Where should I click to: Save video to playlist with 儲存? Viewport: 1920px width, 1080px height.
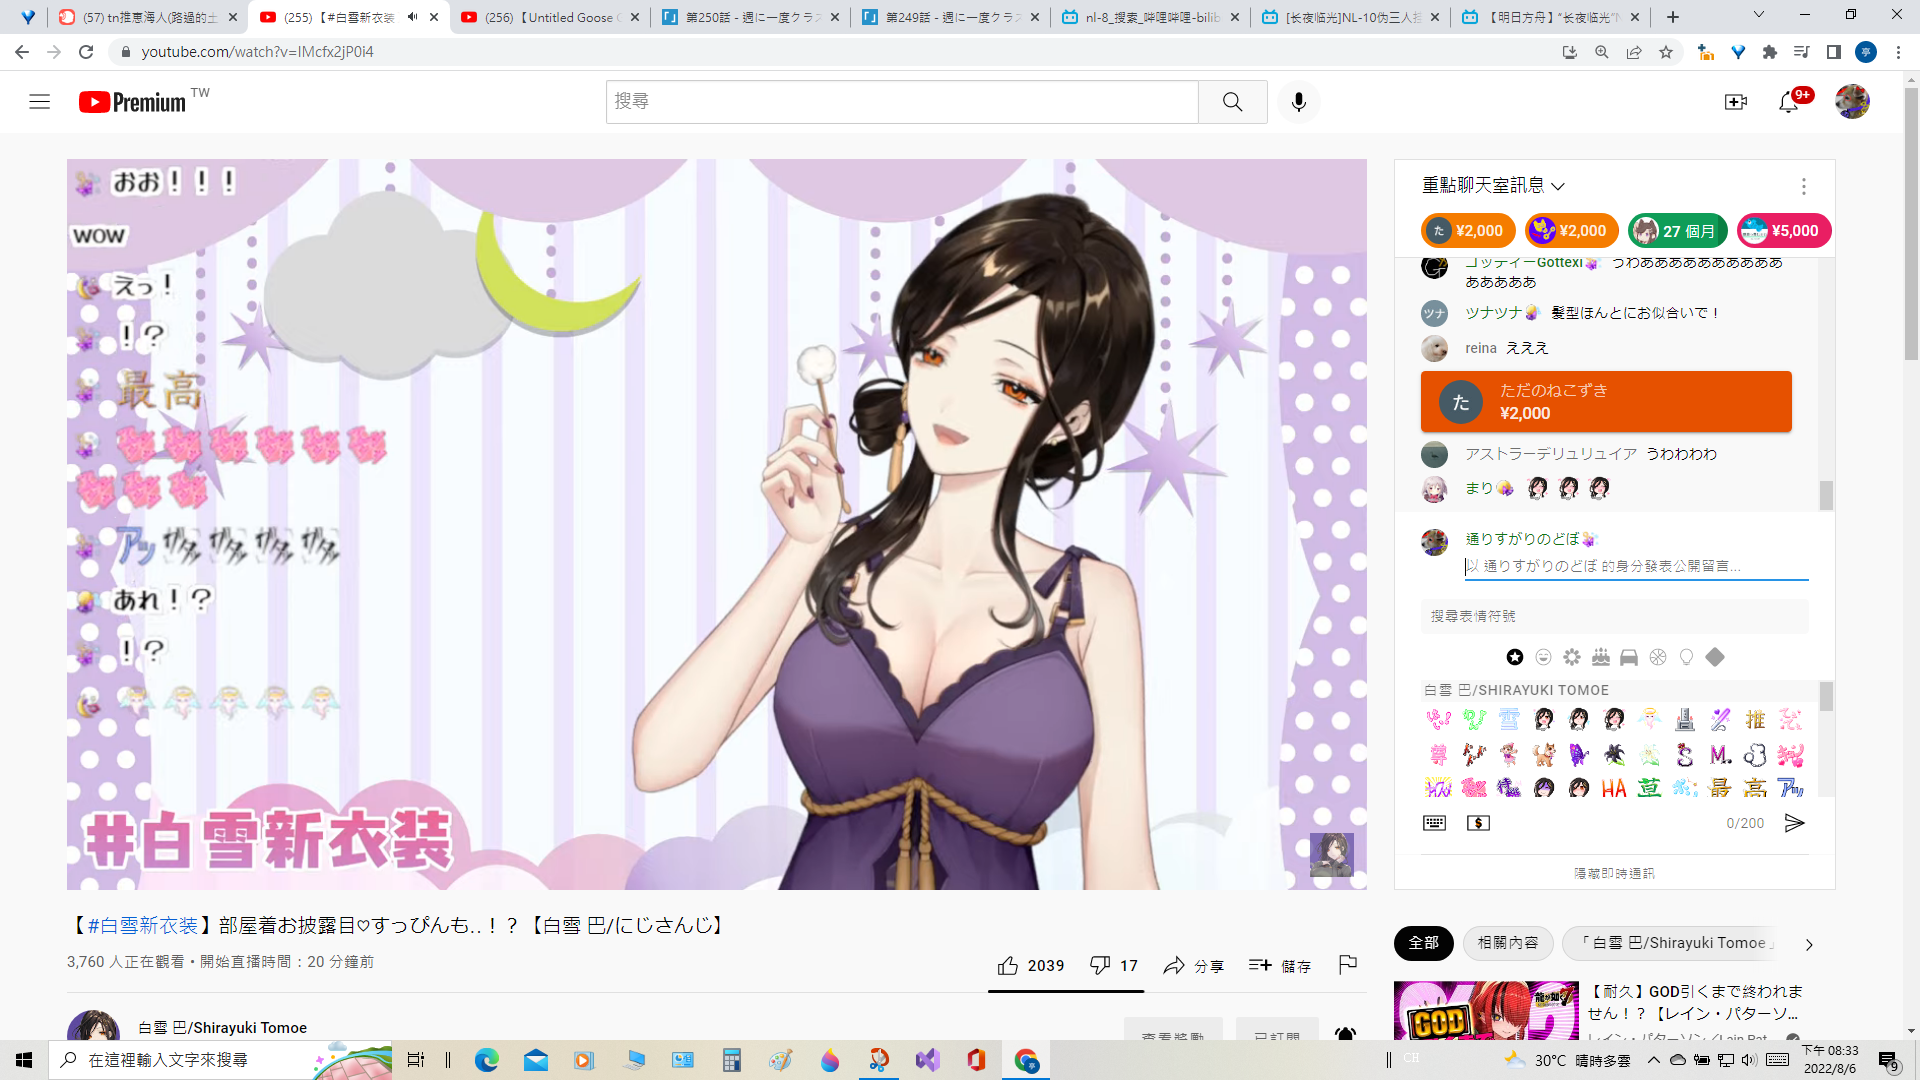click(x=1280, y=965)
